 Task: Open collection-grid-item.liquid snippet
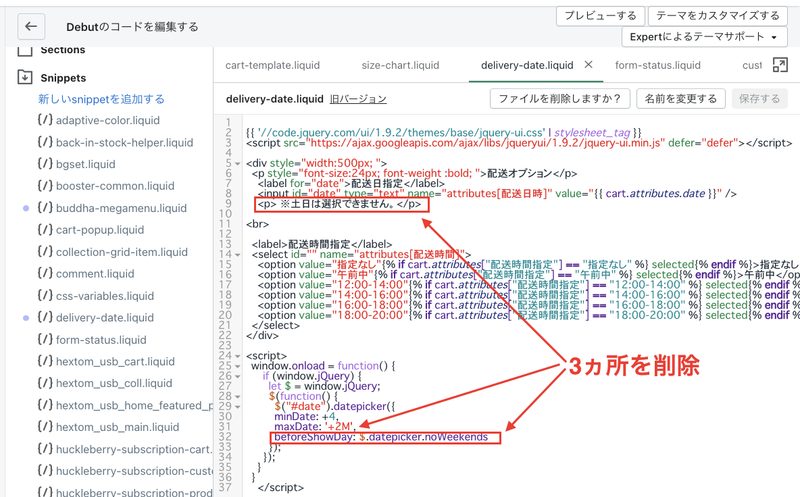tap(122, 252)
